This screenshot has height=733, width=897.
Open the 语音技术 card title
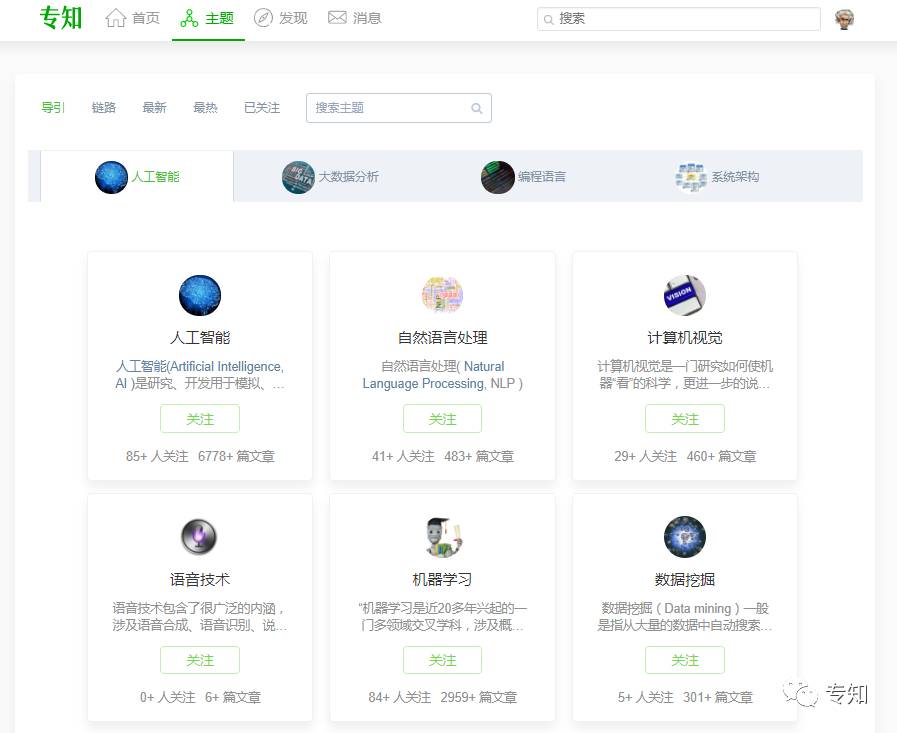click(200, 580)
